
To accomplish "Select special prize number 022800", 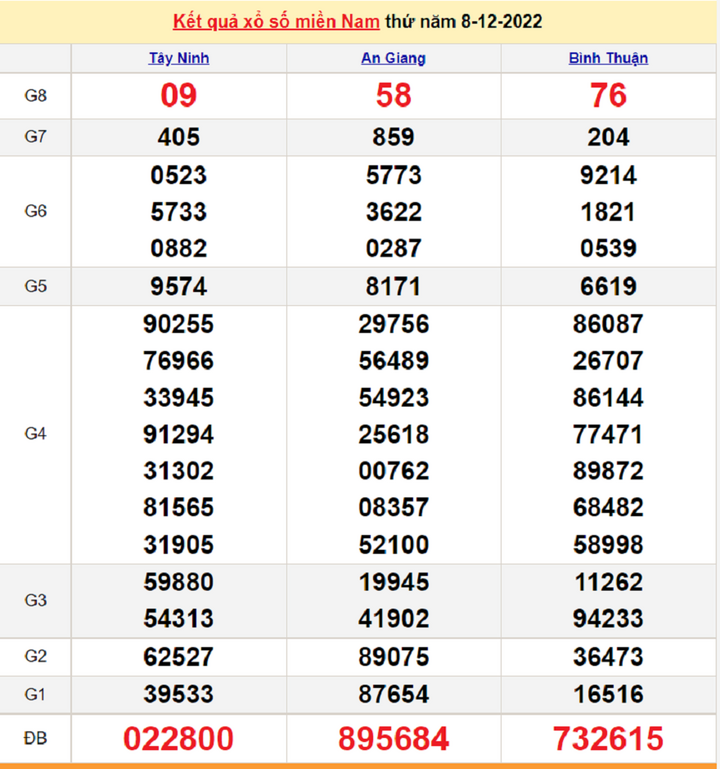I will coord(179,739).
